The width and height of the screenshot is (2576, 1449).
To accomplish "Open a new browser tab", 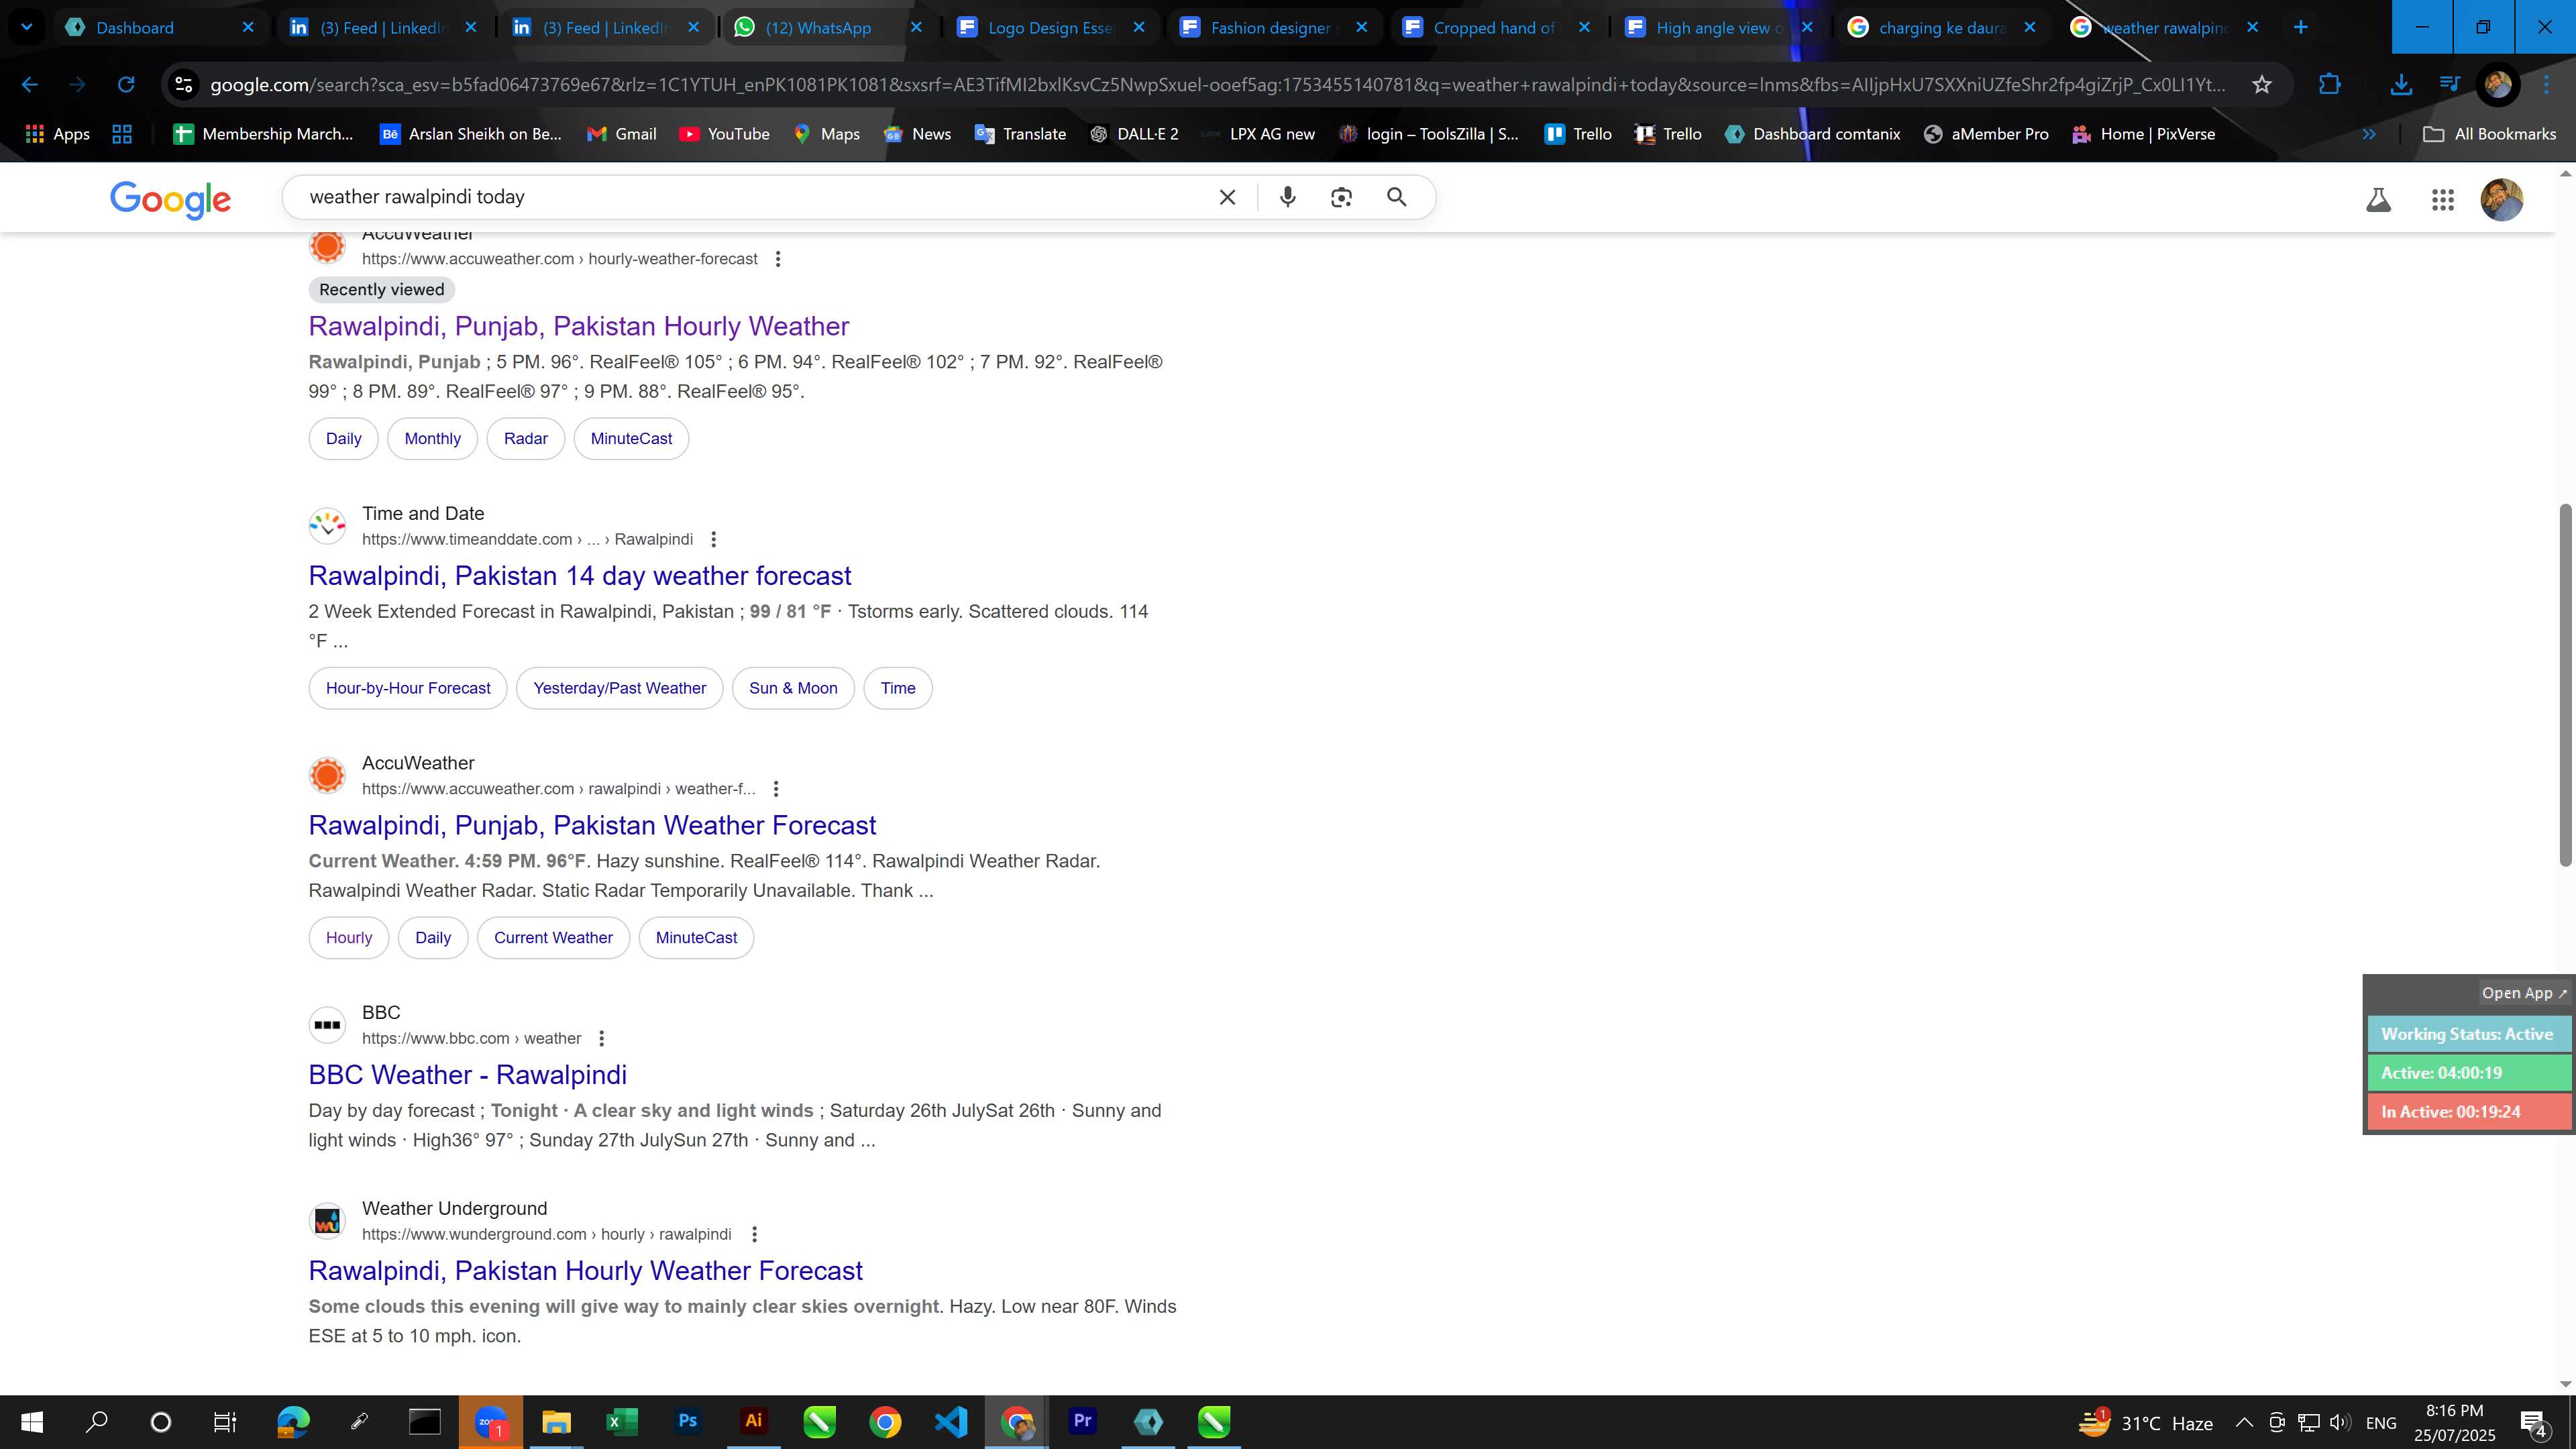I will click(2301, 27).
